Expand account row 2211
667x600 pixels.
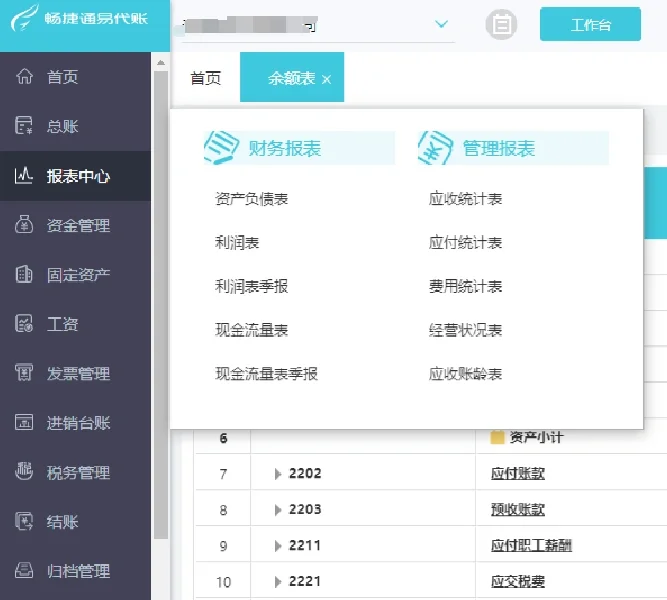coord(278,546)
